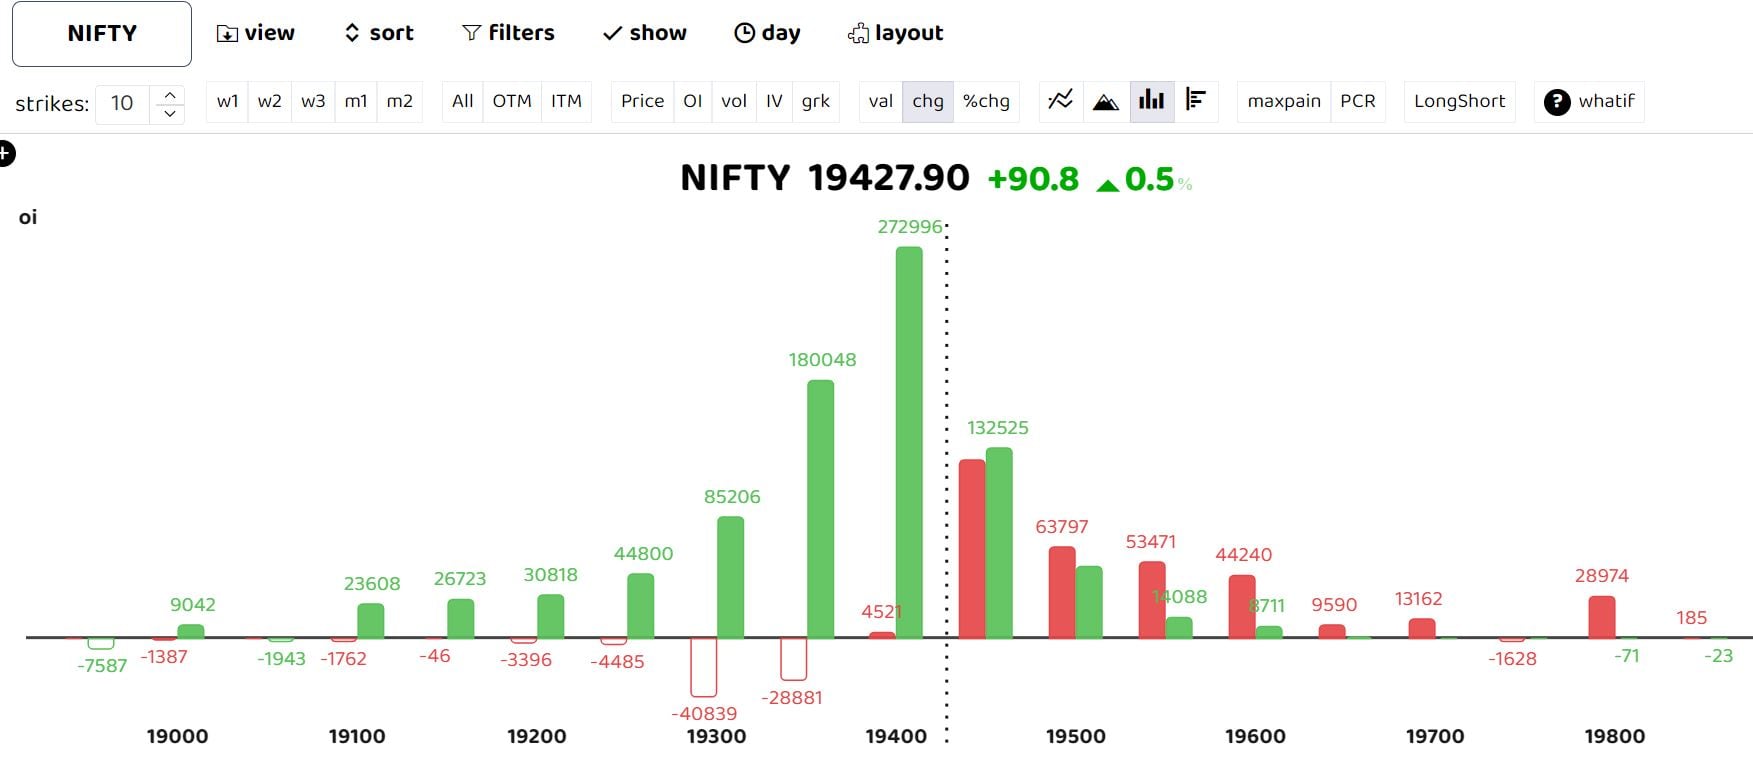Switch to the IV data tab
Screen dimensions: 1753x774
(x=774, y=101)
